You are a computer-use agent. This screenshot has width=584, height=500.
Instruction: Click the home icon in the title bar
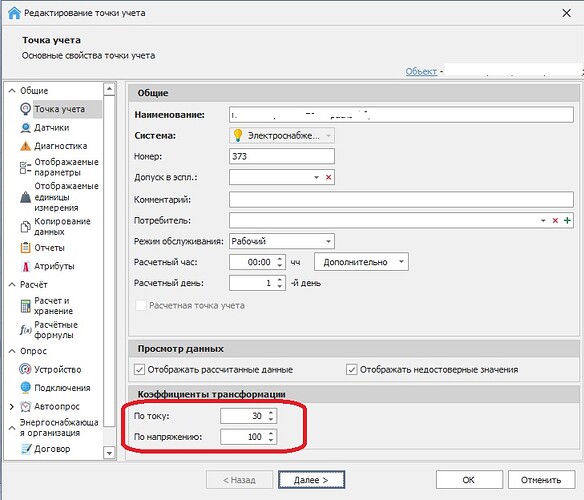14,13
